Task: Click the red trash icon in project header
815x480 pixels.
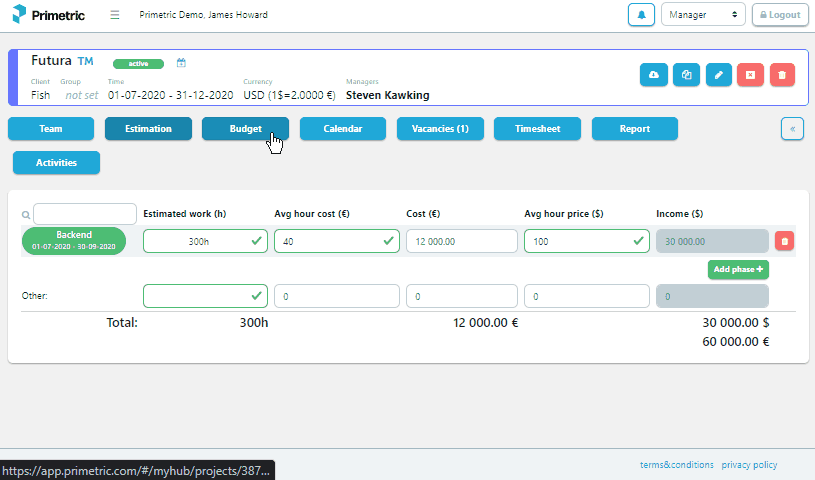Action: (782, 75)
